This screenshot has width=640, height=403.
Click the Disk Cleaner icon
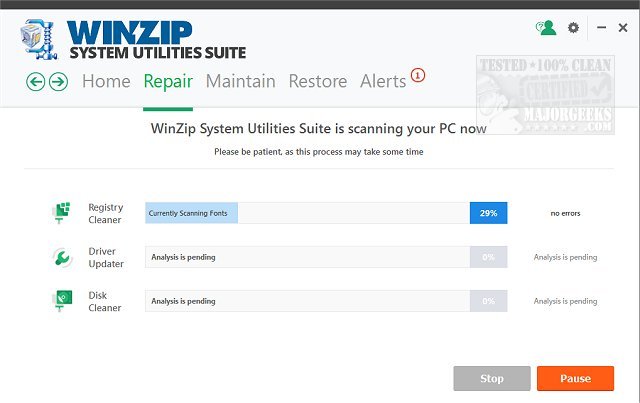(62, 301)
